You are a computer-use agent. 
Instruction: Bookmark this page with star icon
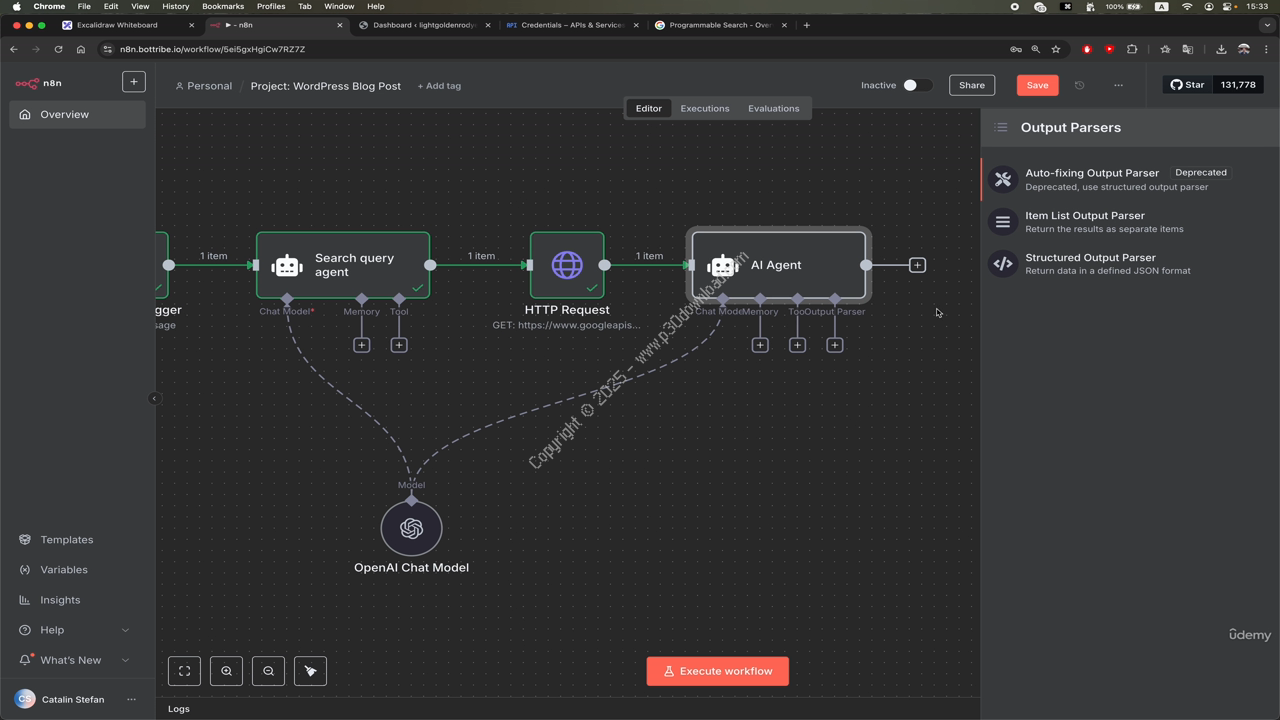point(1055,49)
